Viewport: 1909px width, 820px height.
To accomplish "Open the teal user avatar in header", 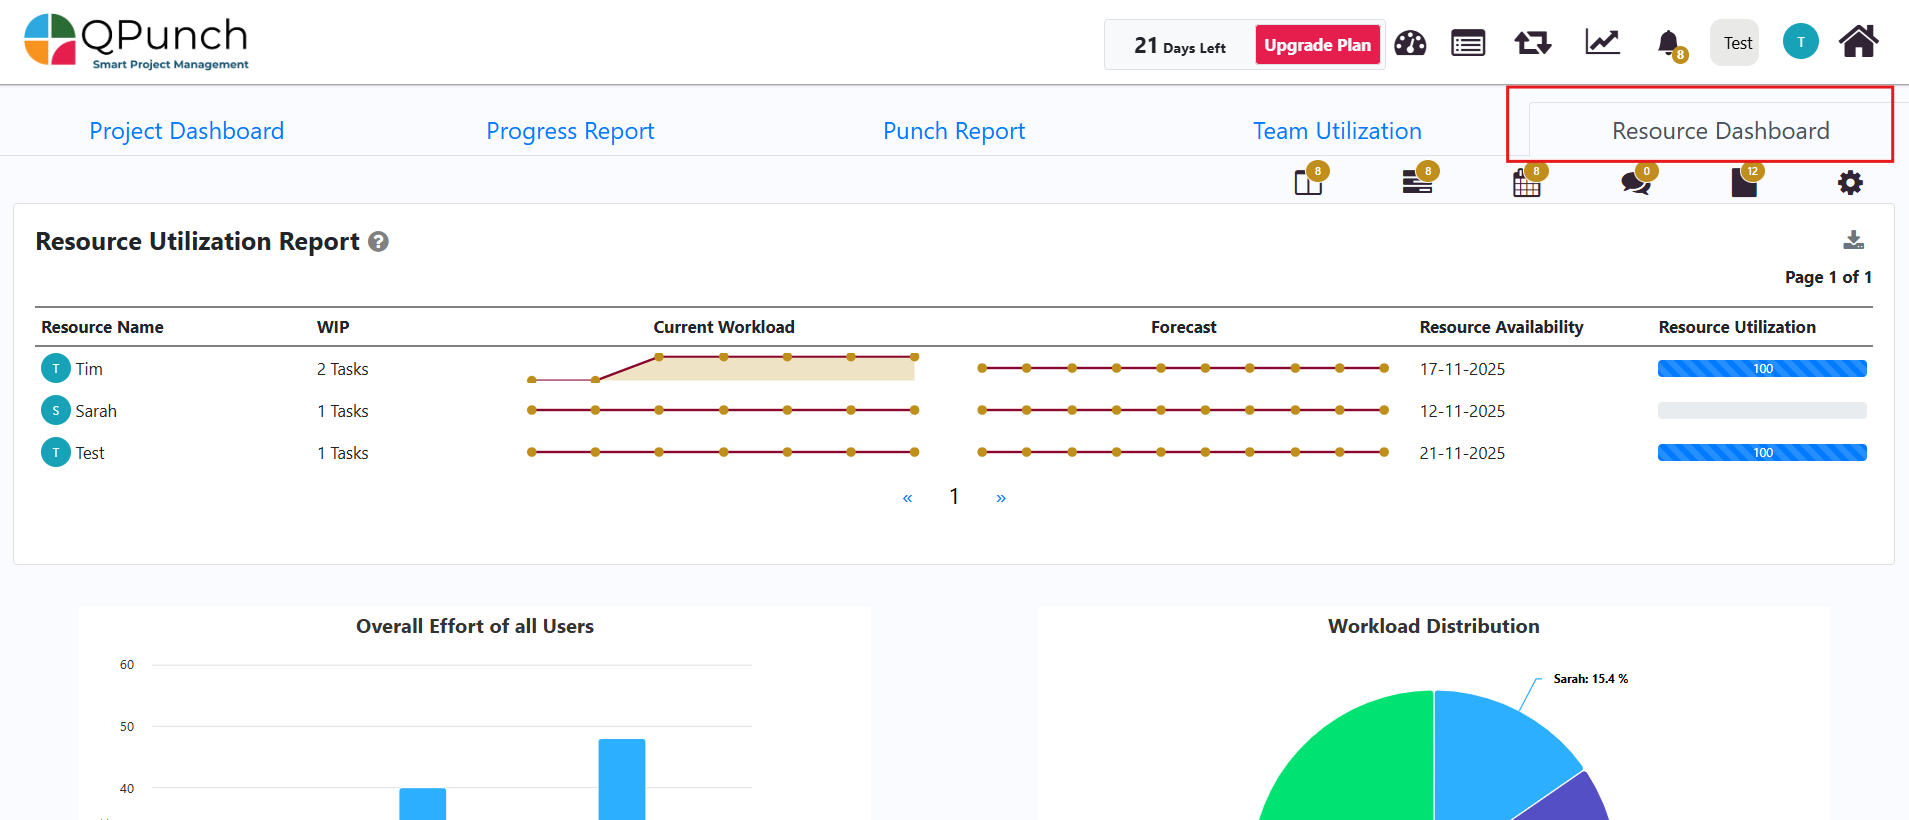I will click(x=1800, y=42).
